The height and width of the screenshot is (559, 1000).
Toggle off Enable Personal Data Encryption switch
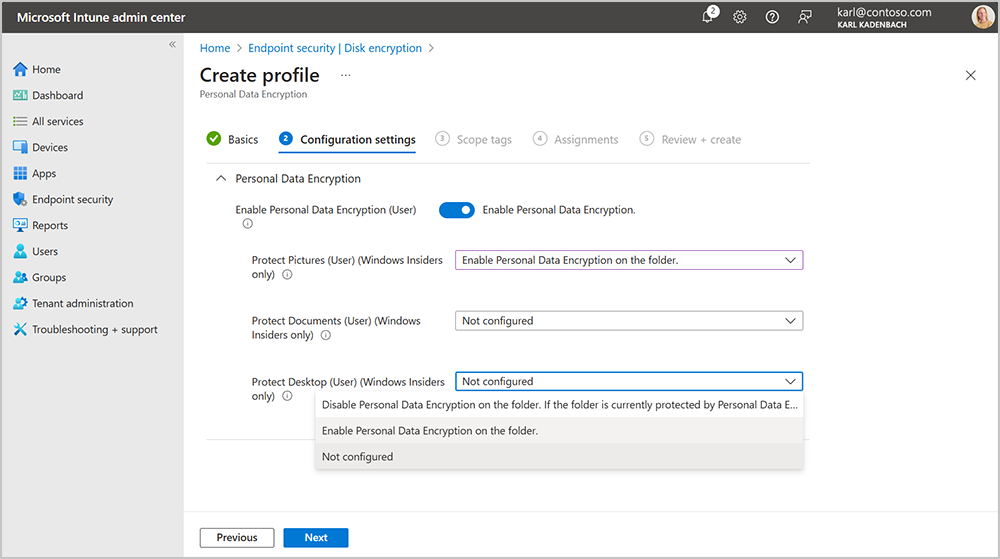click(457, 210)
